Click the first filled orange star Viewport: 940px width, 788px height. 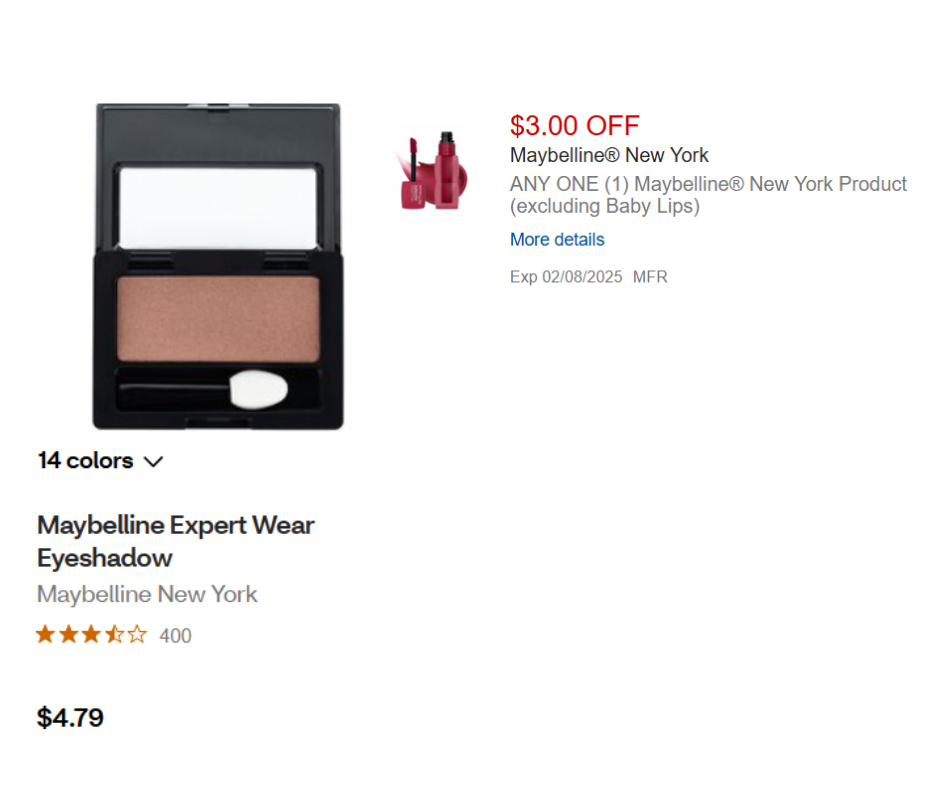(45, 635)
